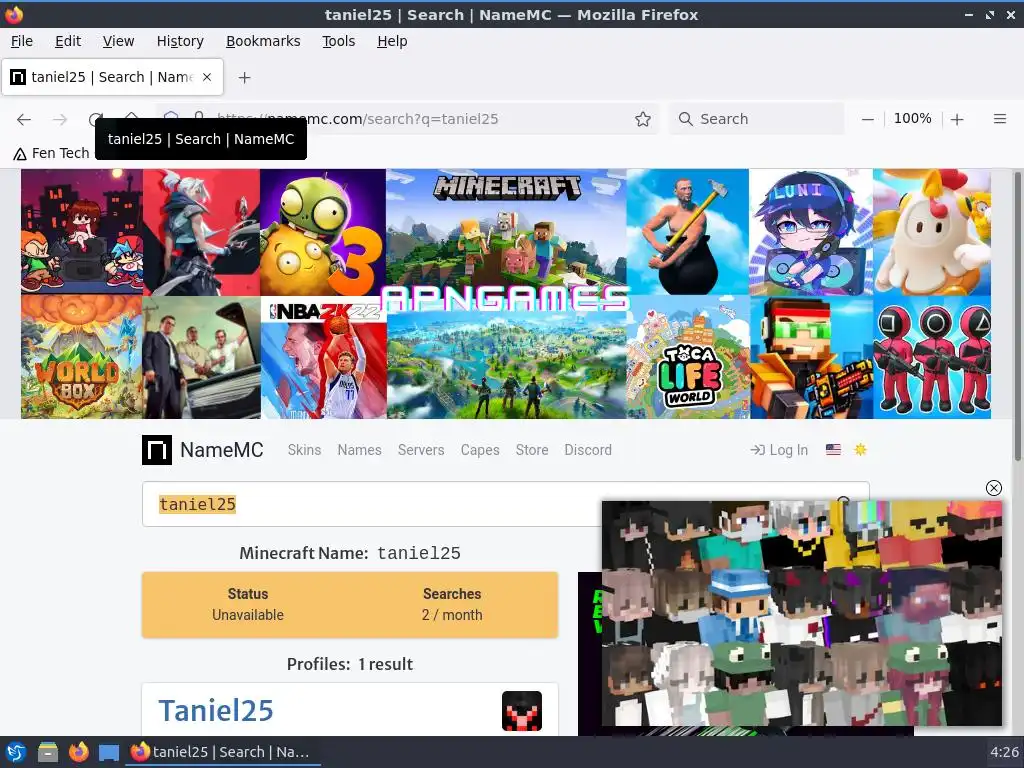Open the Servers page link
The image size is (1024, 768).
click(x=421, y=450)
